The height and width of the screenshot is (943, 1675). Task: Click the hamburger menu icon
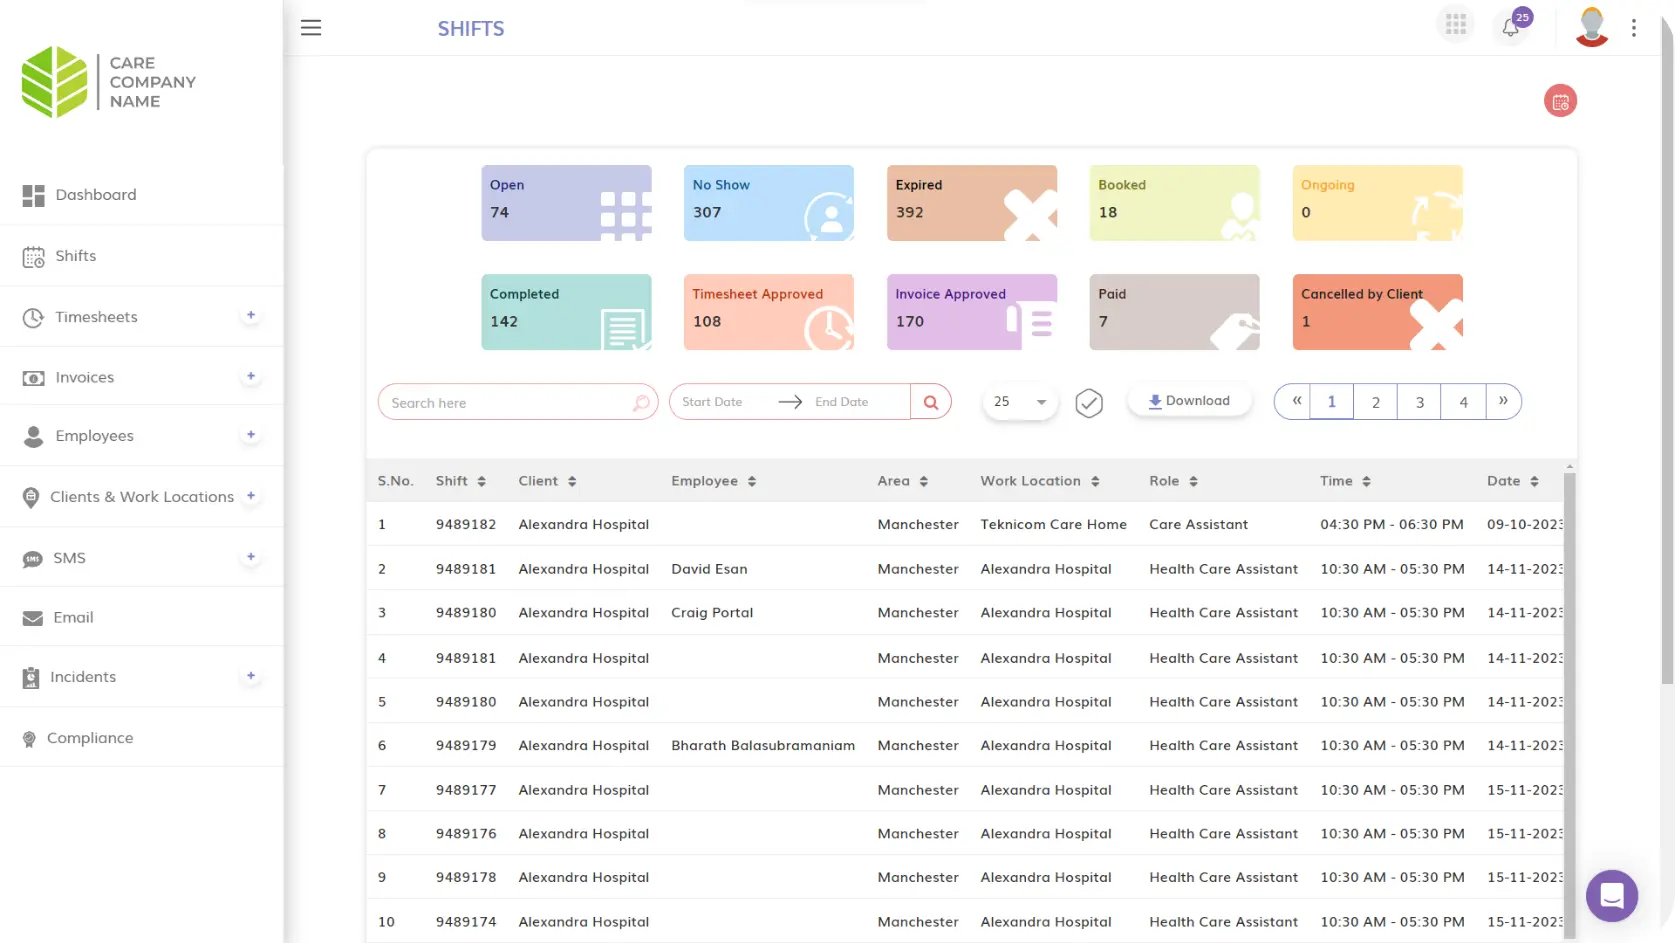[x=311, y=28]
